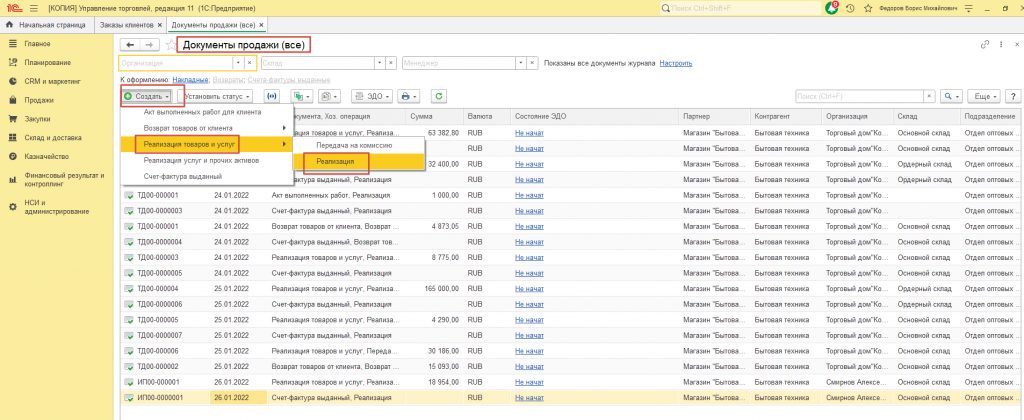Expand the Склад dropdown arrow
The image size is (1024, 420).
(x=379, y=63)
